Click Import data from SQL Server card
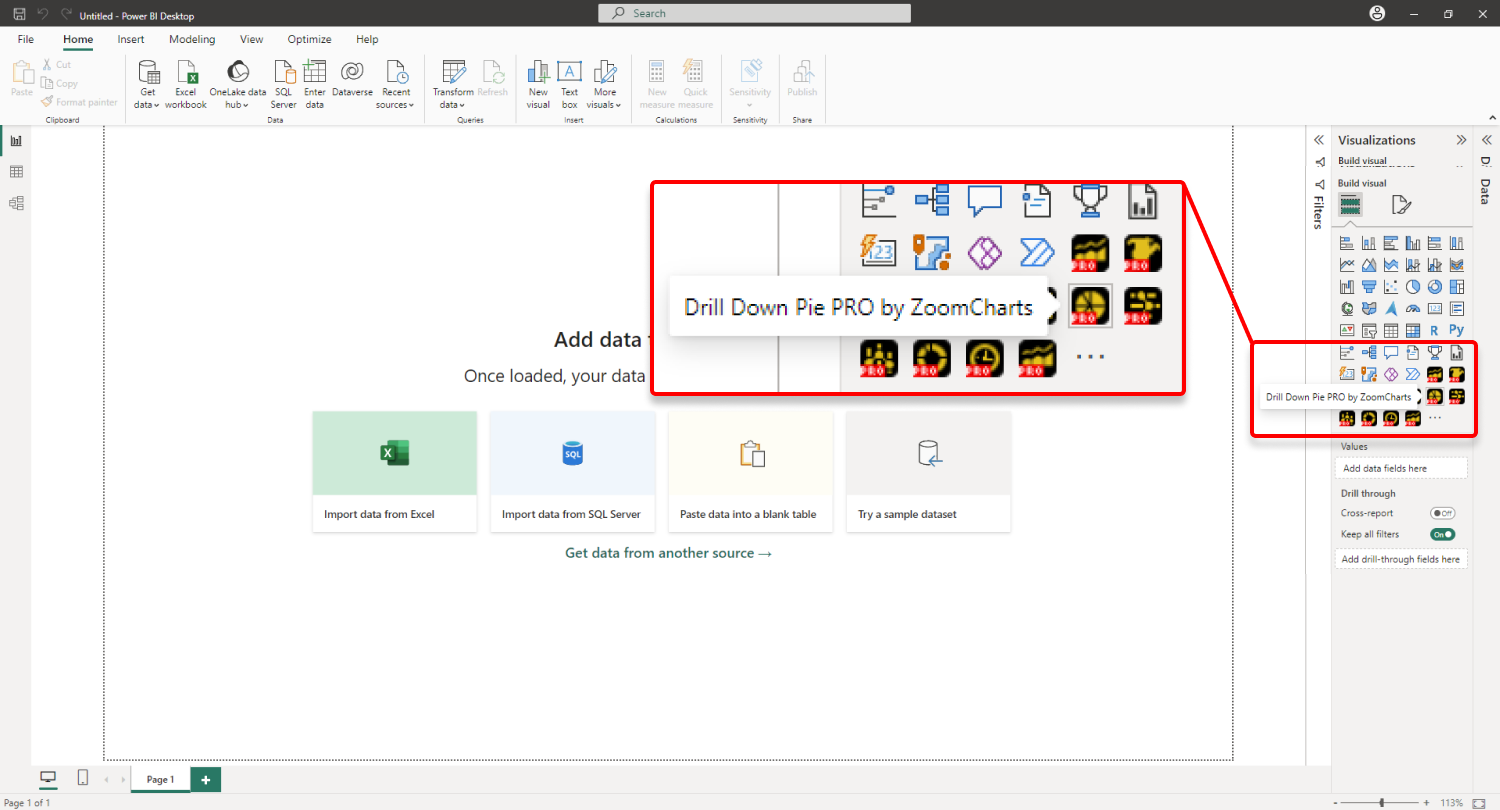This screenshot has width=1500, height=810. click(x=572, y=471)
